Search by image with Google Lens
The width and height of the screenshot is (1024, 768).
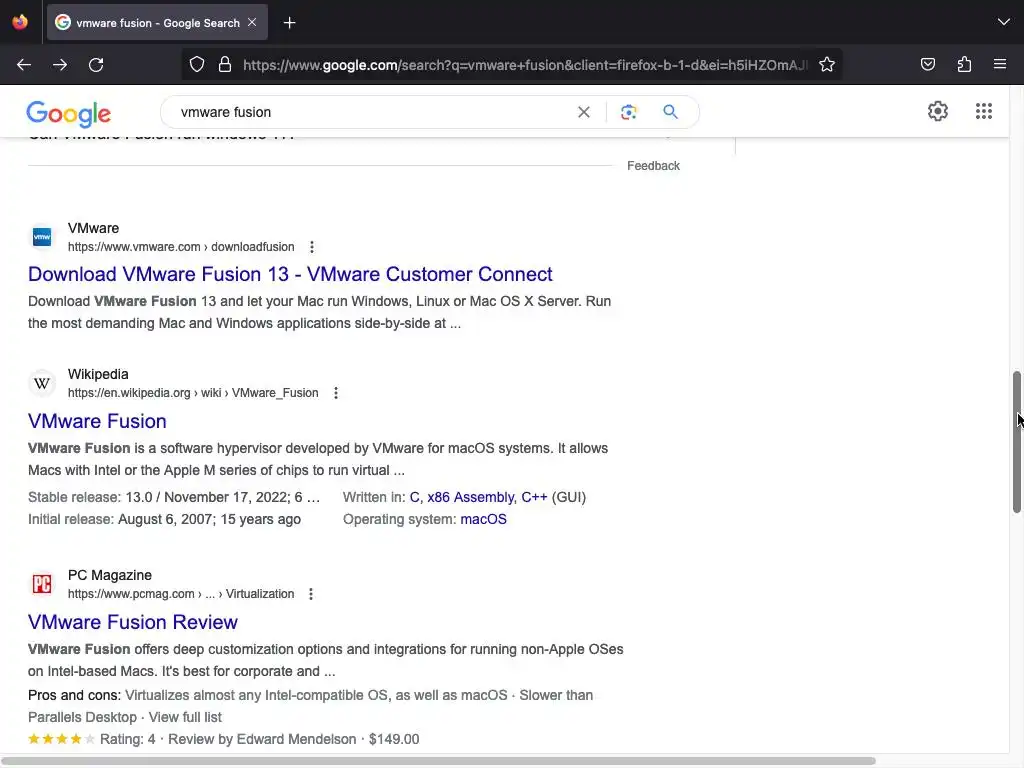point(628,112)
